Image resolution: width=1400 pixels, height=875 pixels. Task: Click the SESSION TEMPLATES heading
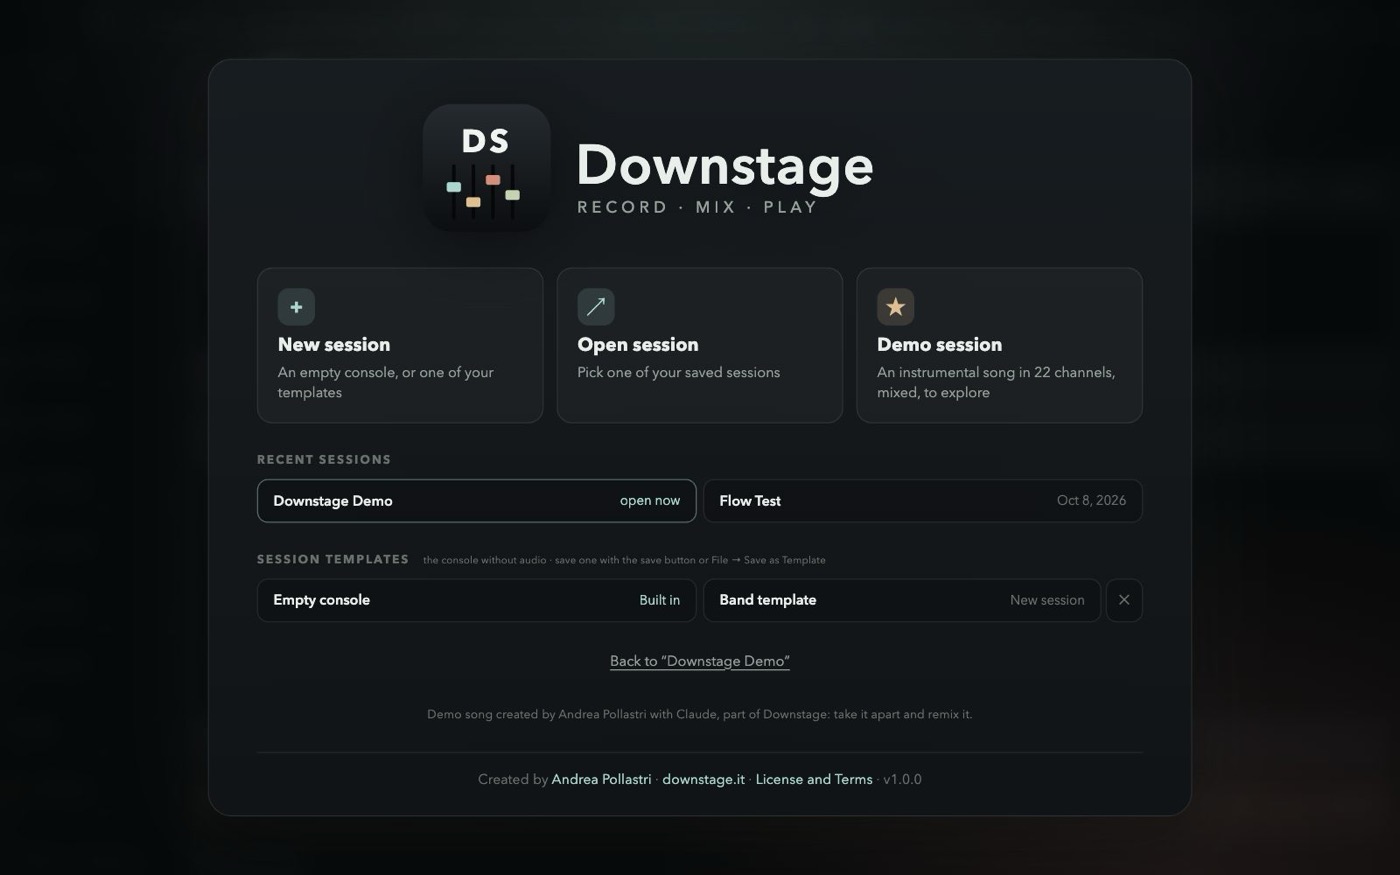333,559
